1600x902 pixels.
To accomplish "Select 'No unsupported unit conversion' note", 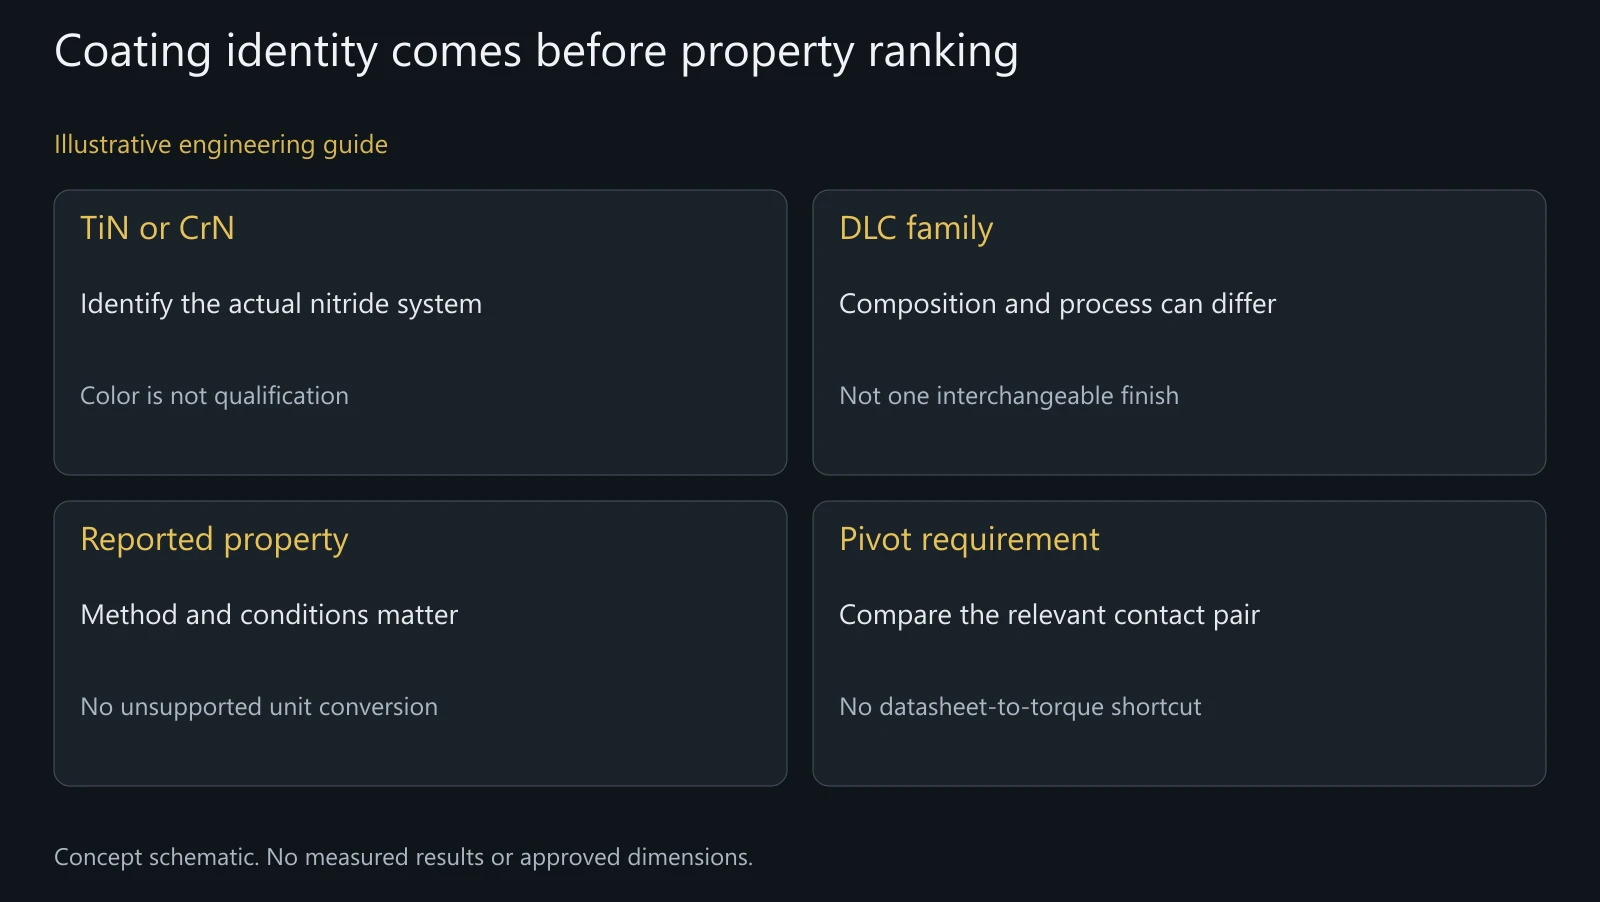I will [x=259, y=707].
